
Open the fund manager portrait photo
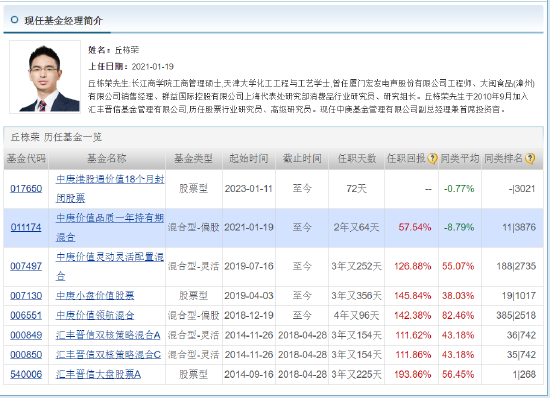point(45,77)
